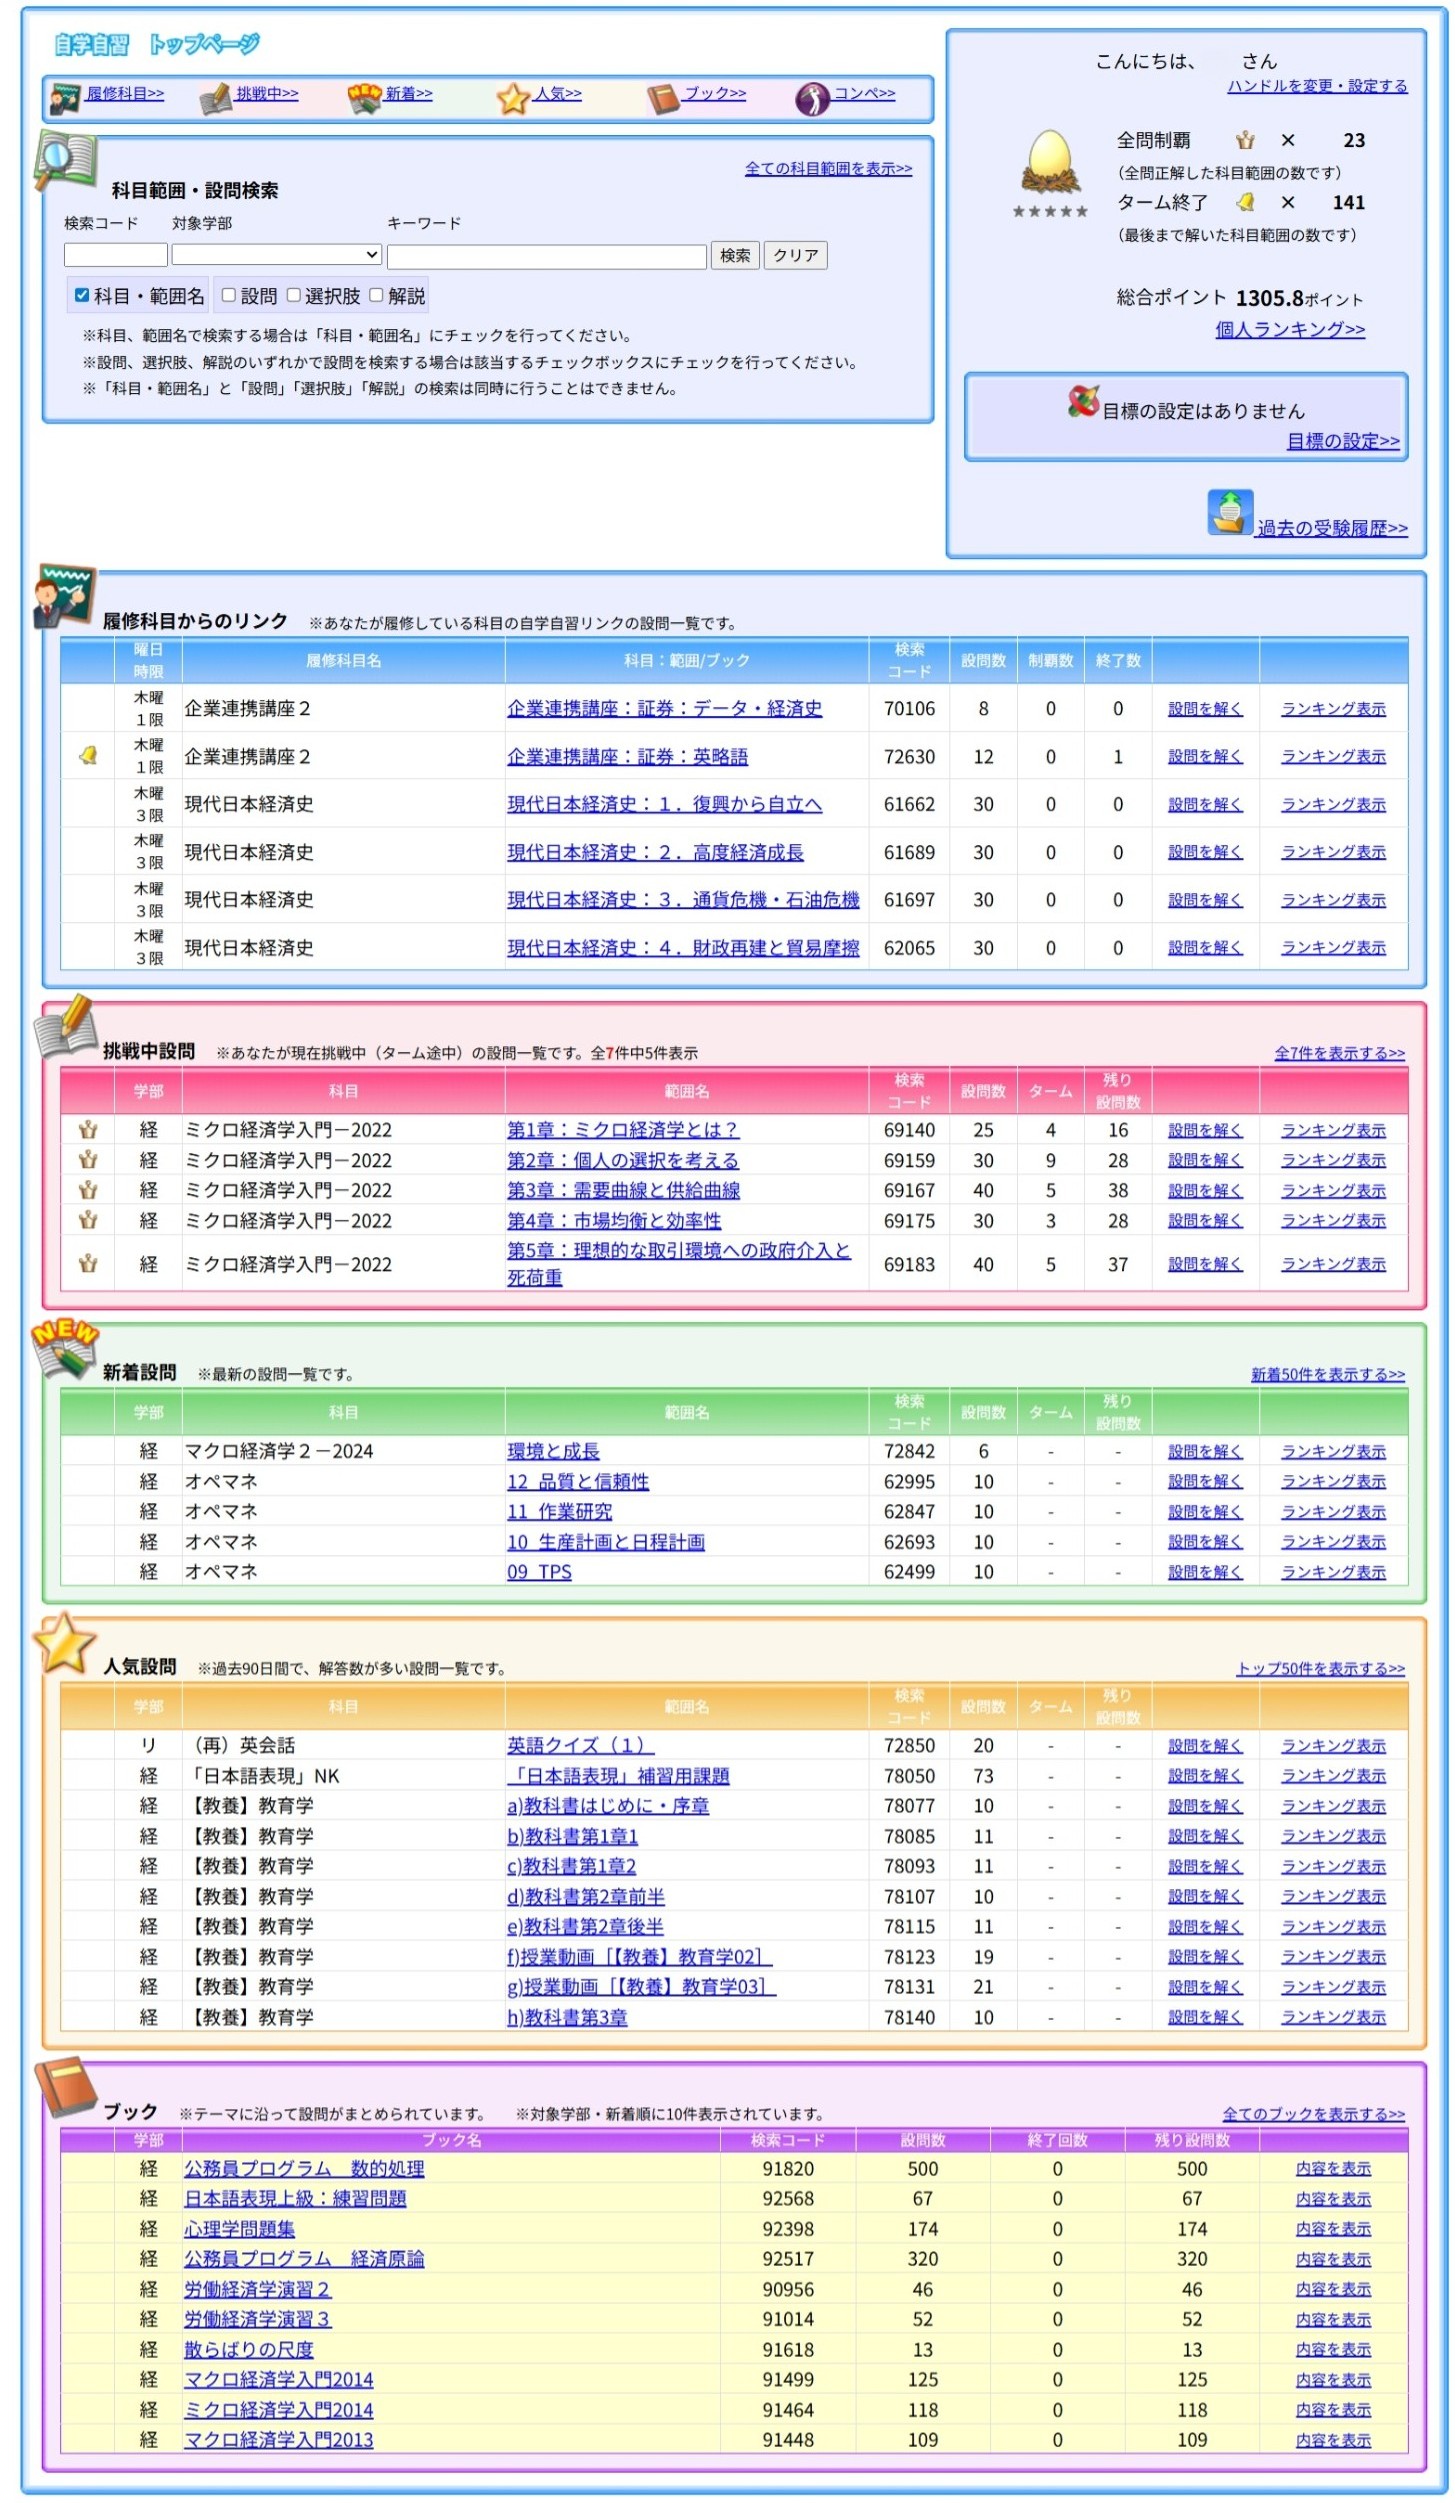Expand full list via 全7件を表示する link
This screenshot has height=2503, width=1455.
click(x=1338, y=1053)
